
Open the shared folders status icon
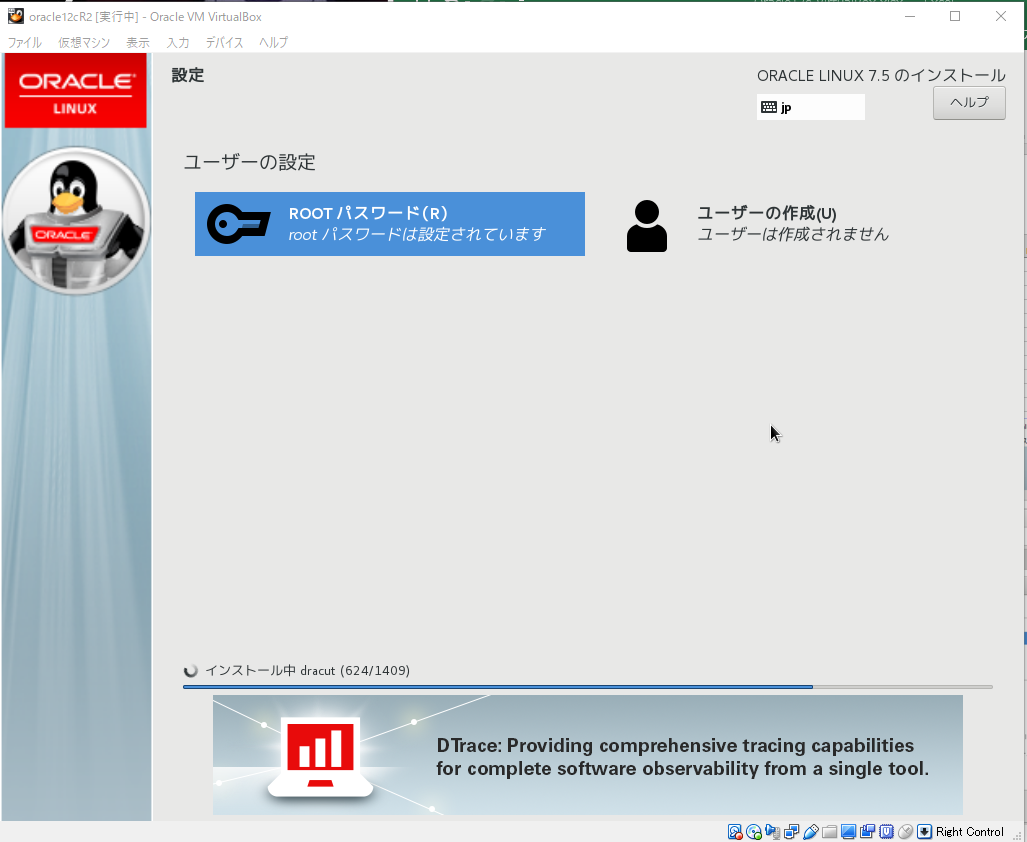(x=831, y=831)
